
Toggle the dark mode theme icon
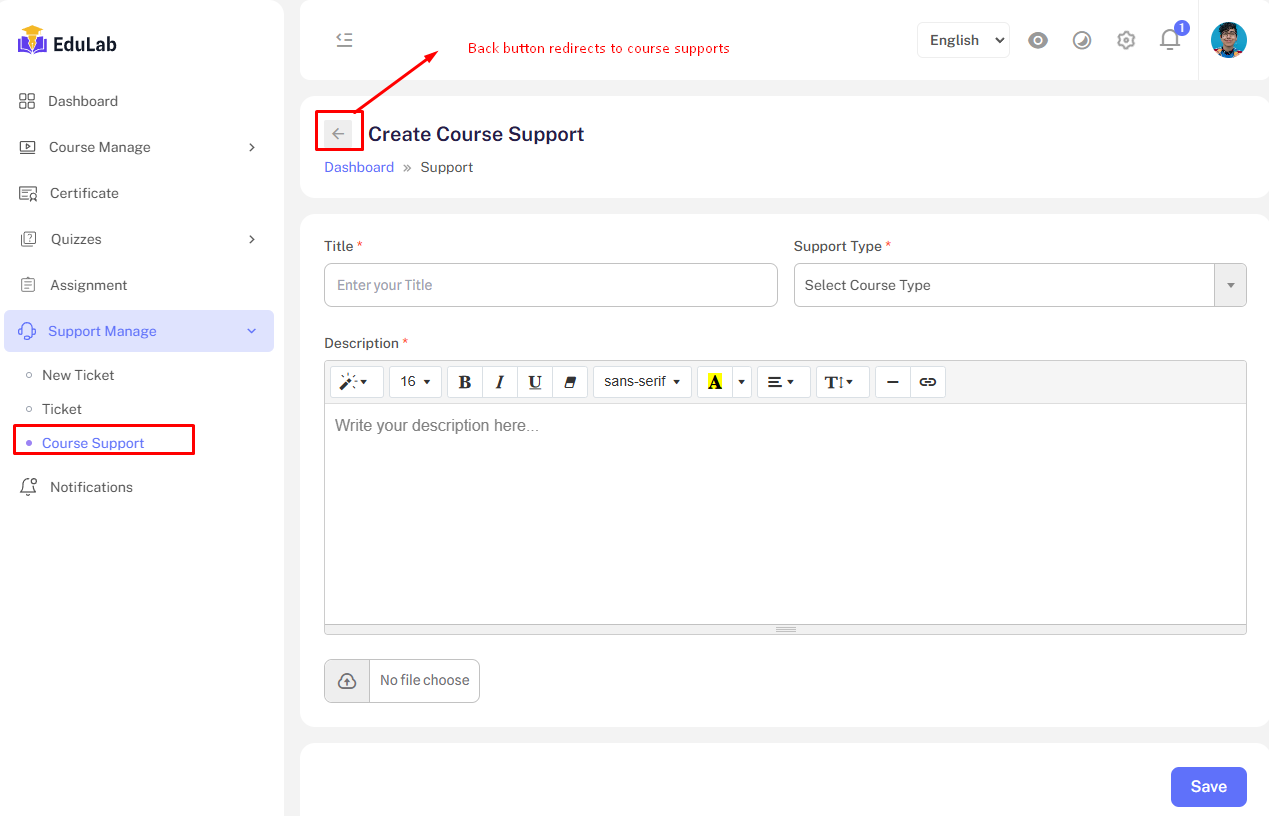[1082, 40]
